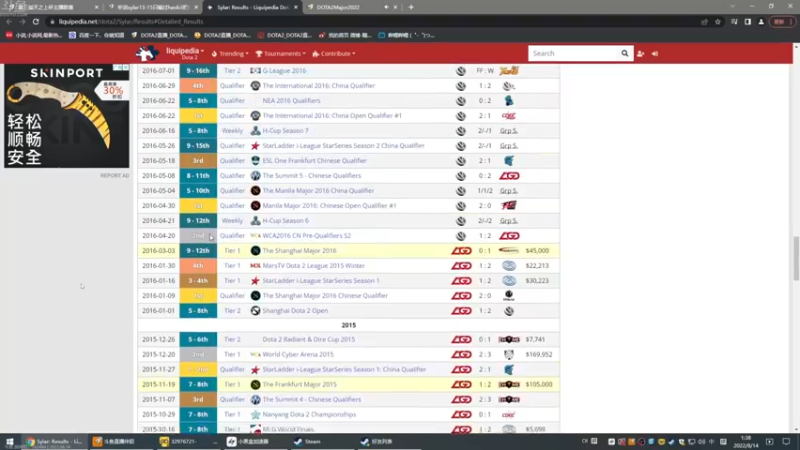Click LGD logo in Dota 2 Radiant & Dire Cup row
Image resolution: width=800 pixels, height=450 pixels.
(x=461, y=339)
